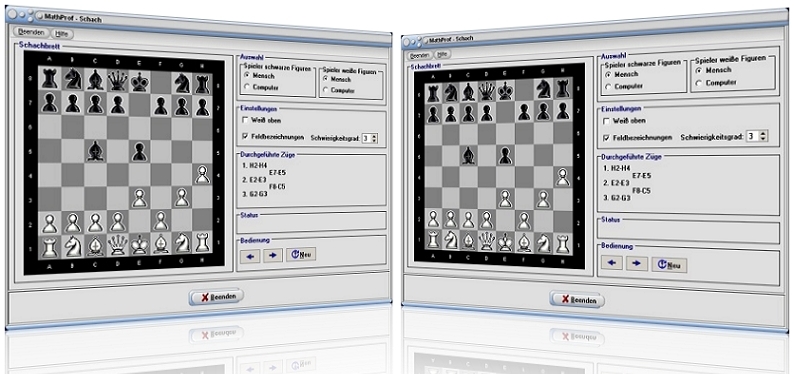Select black rook on A8 in left board
The image size is (794, 374).
pyautogui.click(x=50, y=78)
